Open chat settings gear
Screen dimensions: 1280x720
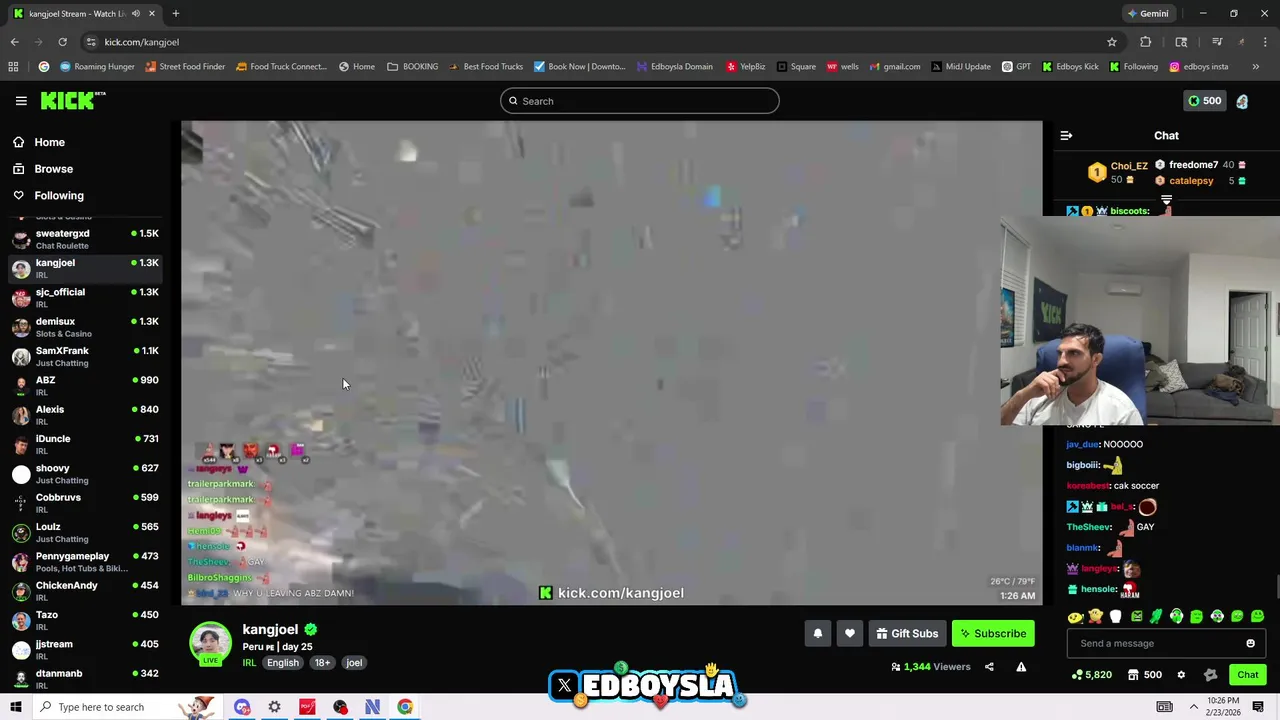click(1181, 675)
